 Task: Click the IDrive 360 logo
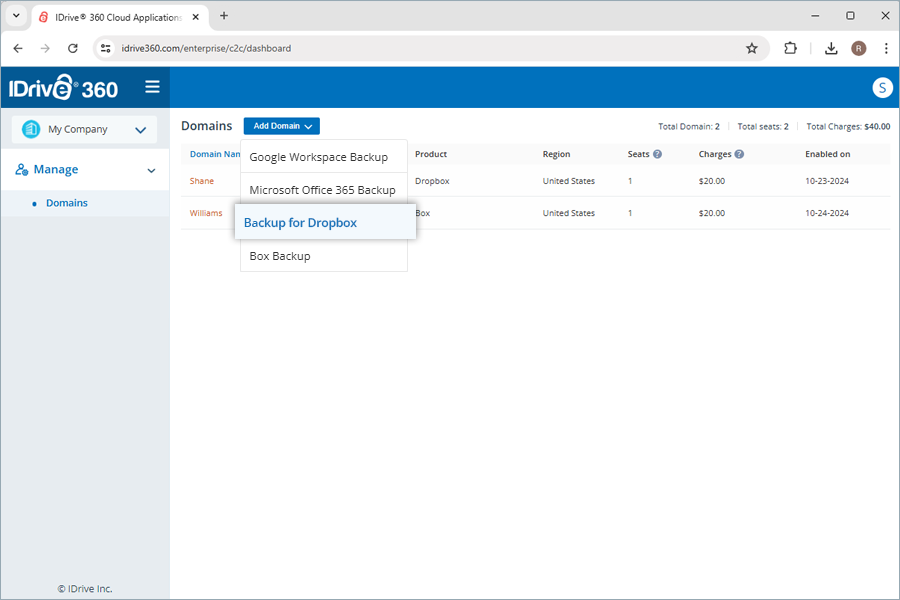click(62, 87)
